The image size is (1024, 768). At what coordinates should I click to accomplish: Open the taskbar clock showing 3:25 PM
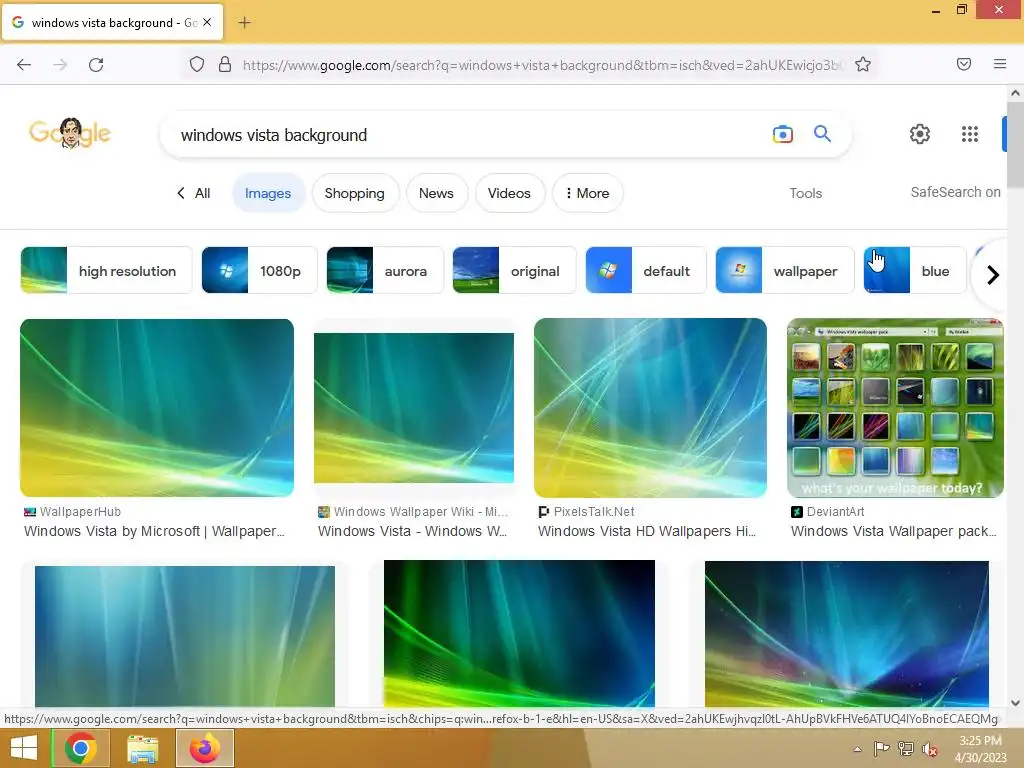(980, 748)
